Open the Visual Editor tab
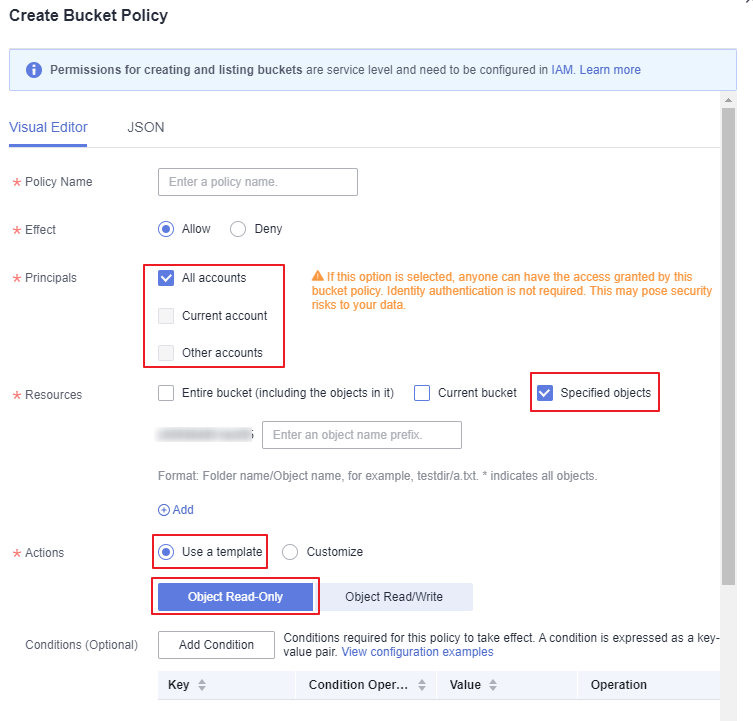The height and width of the screenshot is (721, 753). click(48, 127)
